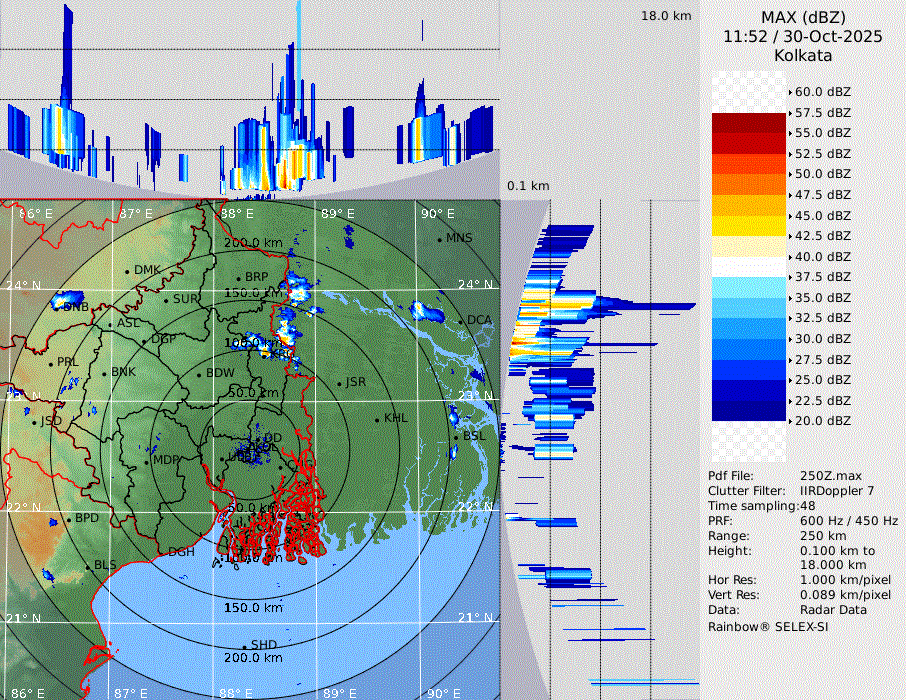Select the BDW station marker

coord(199,374)
